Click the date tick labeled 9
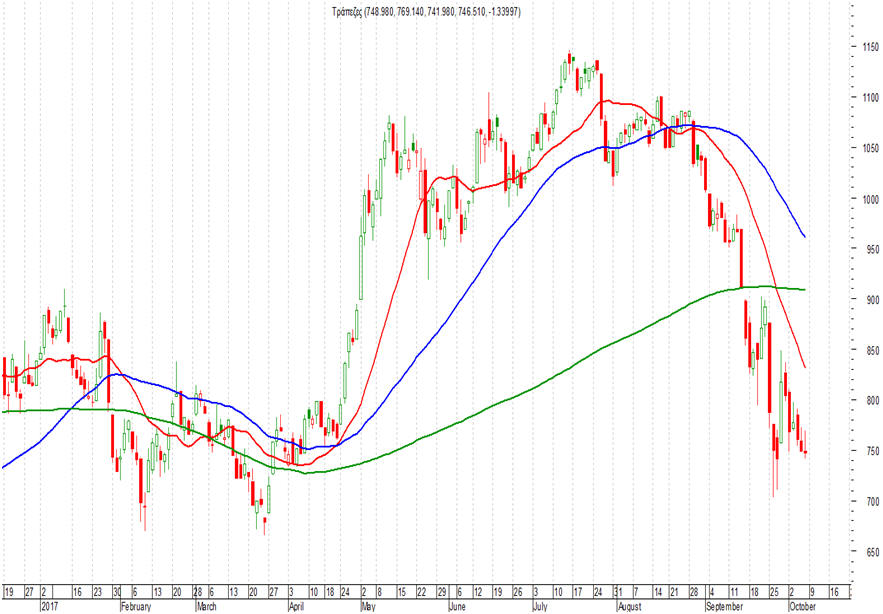This screenshot has width=883, height=614. coord(813,592)
